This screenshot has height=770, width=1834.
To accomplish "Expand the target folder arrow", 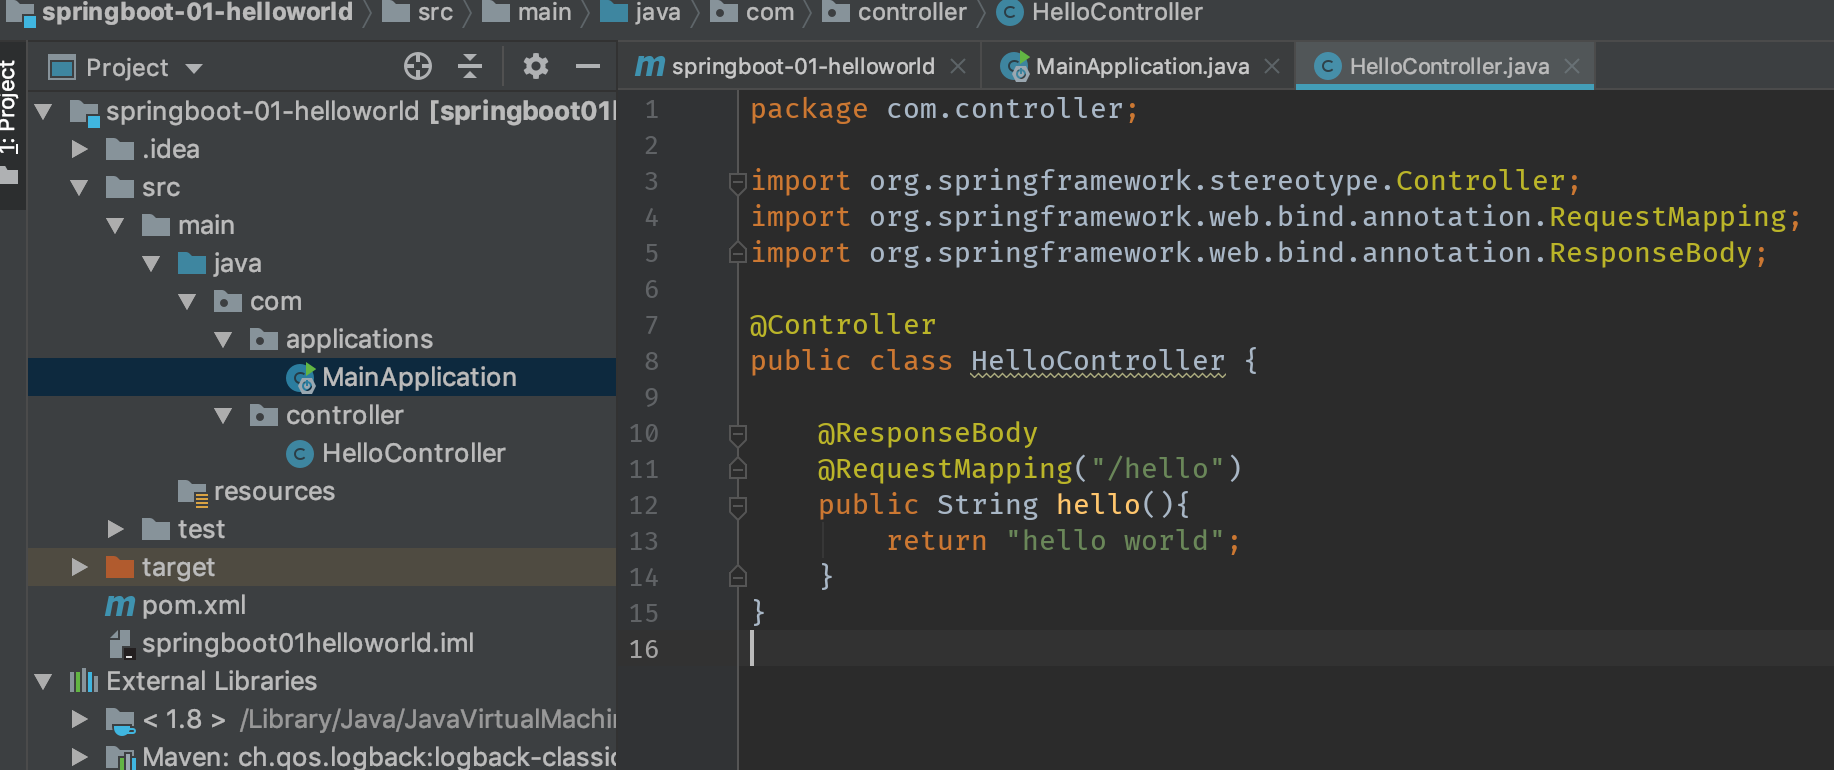I will (80, 567).
